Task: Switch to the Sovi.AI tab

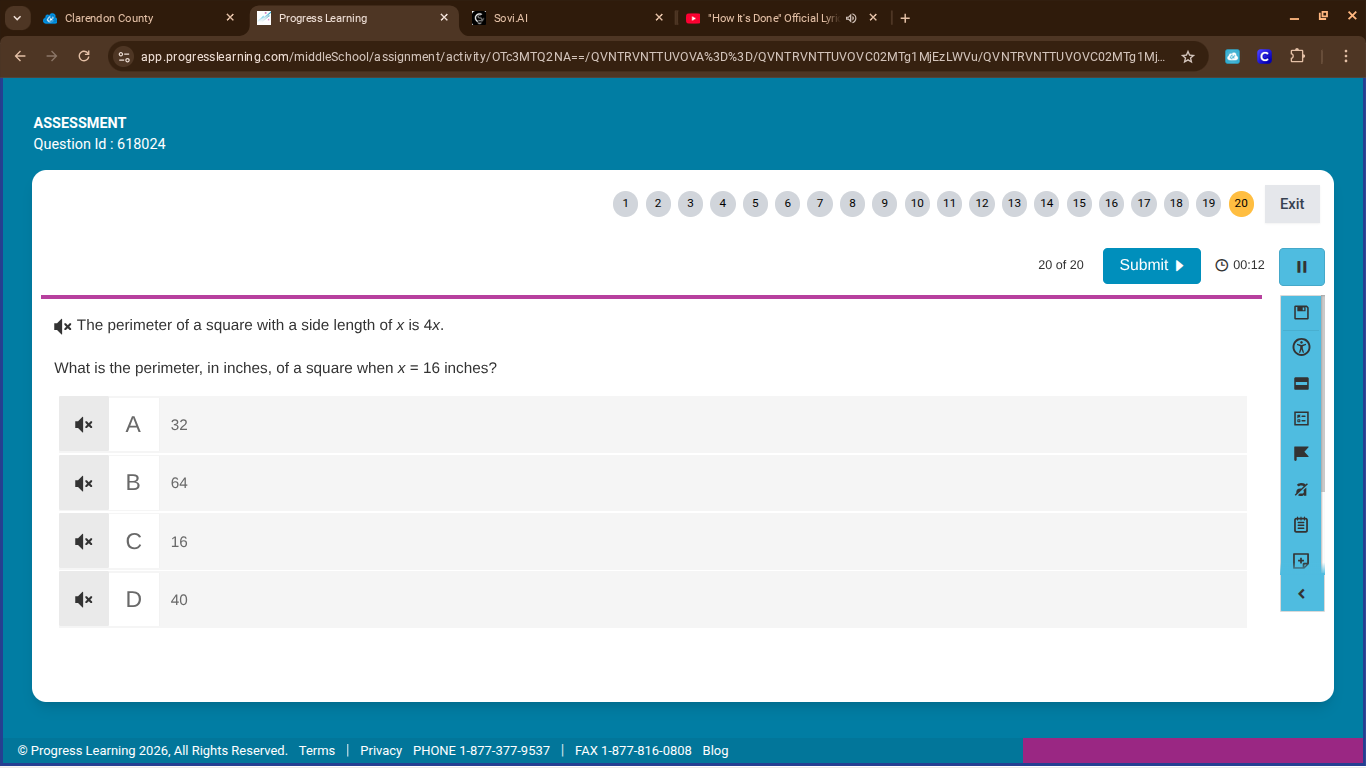Action: pos(560,18)
